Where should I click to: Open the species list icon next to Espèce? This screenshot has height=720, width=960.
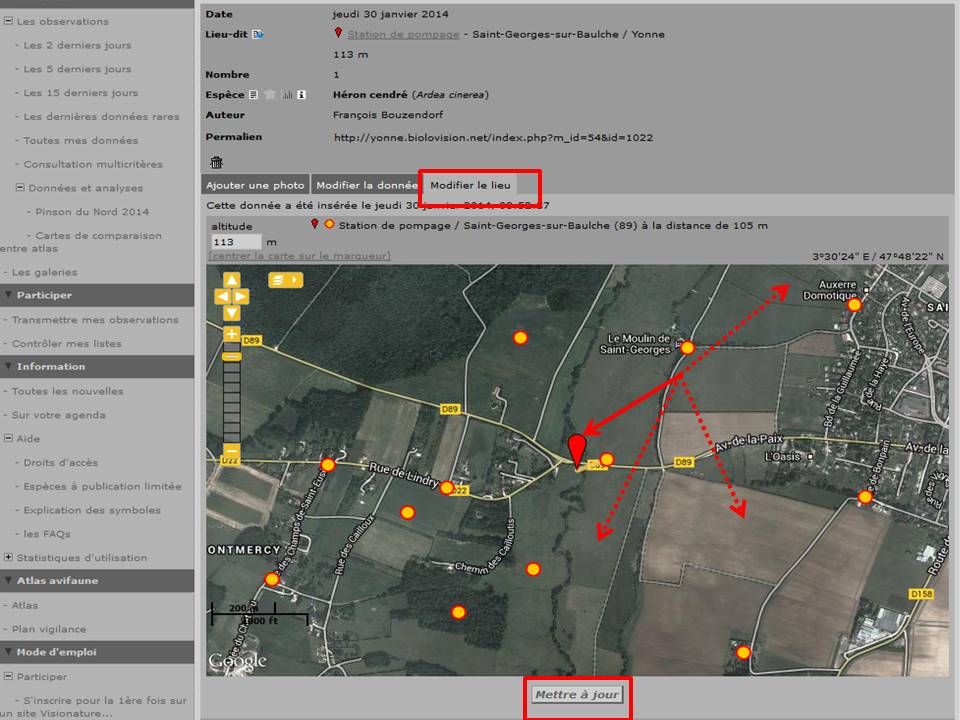click(x=253, y=95)
